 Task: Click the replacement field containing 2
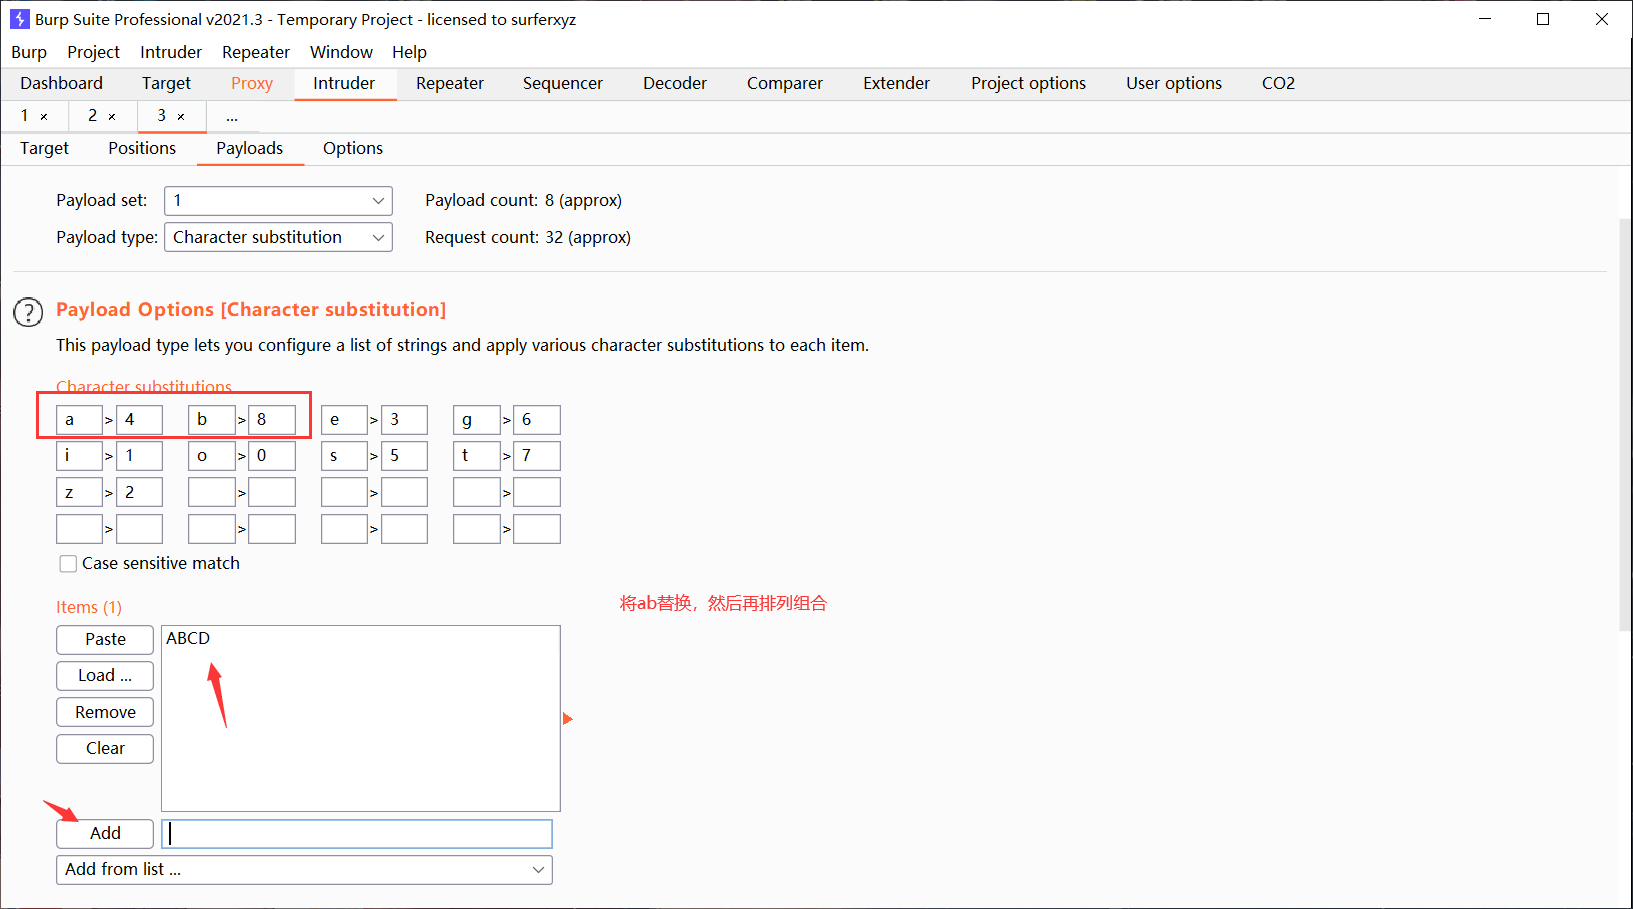pos(139,493)
